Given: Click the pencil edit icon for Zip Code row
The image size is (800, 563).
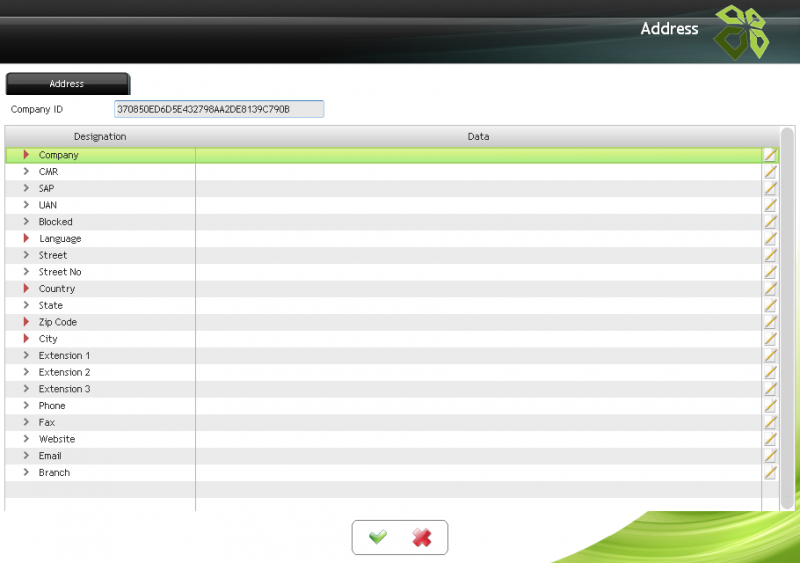Looking at the screenshot, I should pos(770,322).
